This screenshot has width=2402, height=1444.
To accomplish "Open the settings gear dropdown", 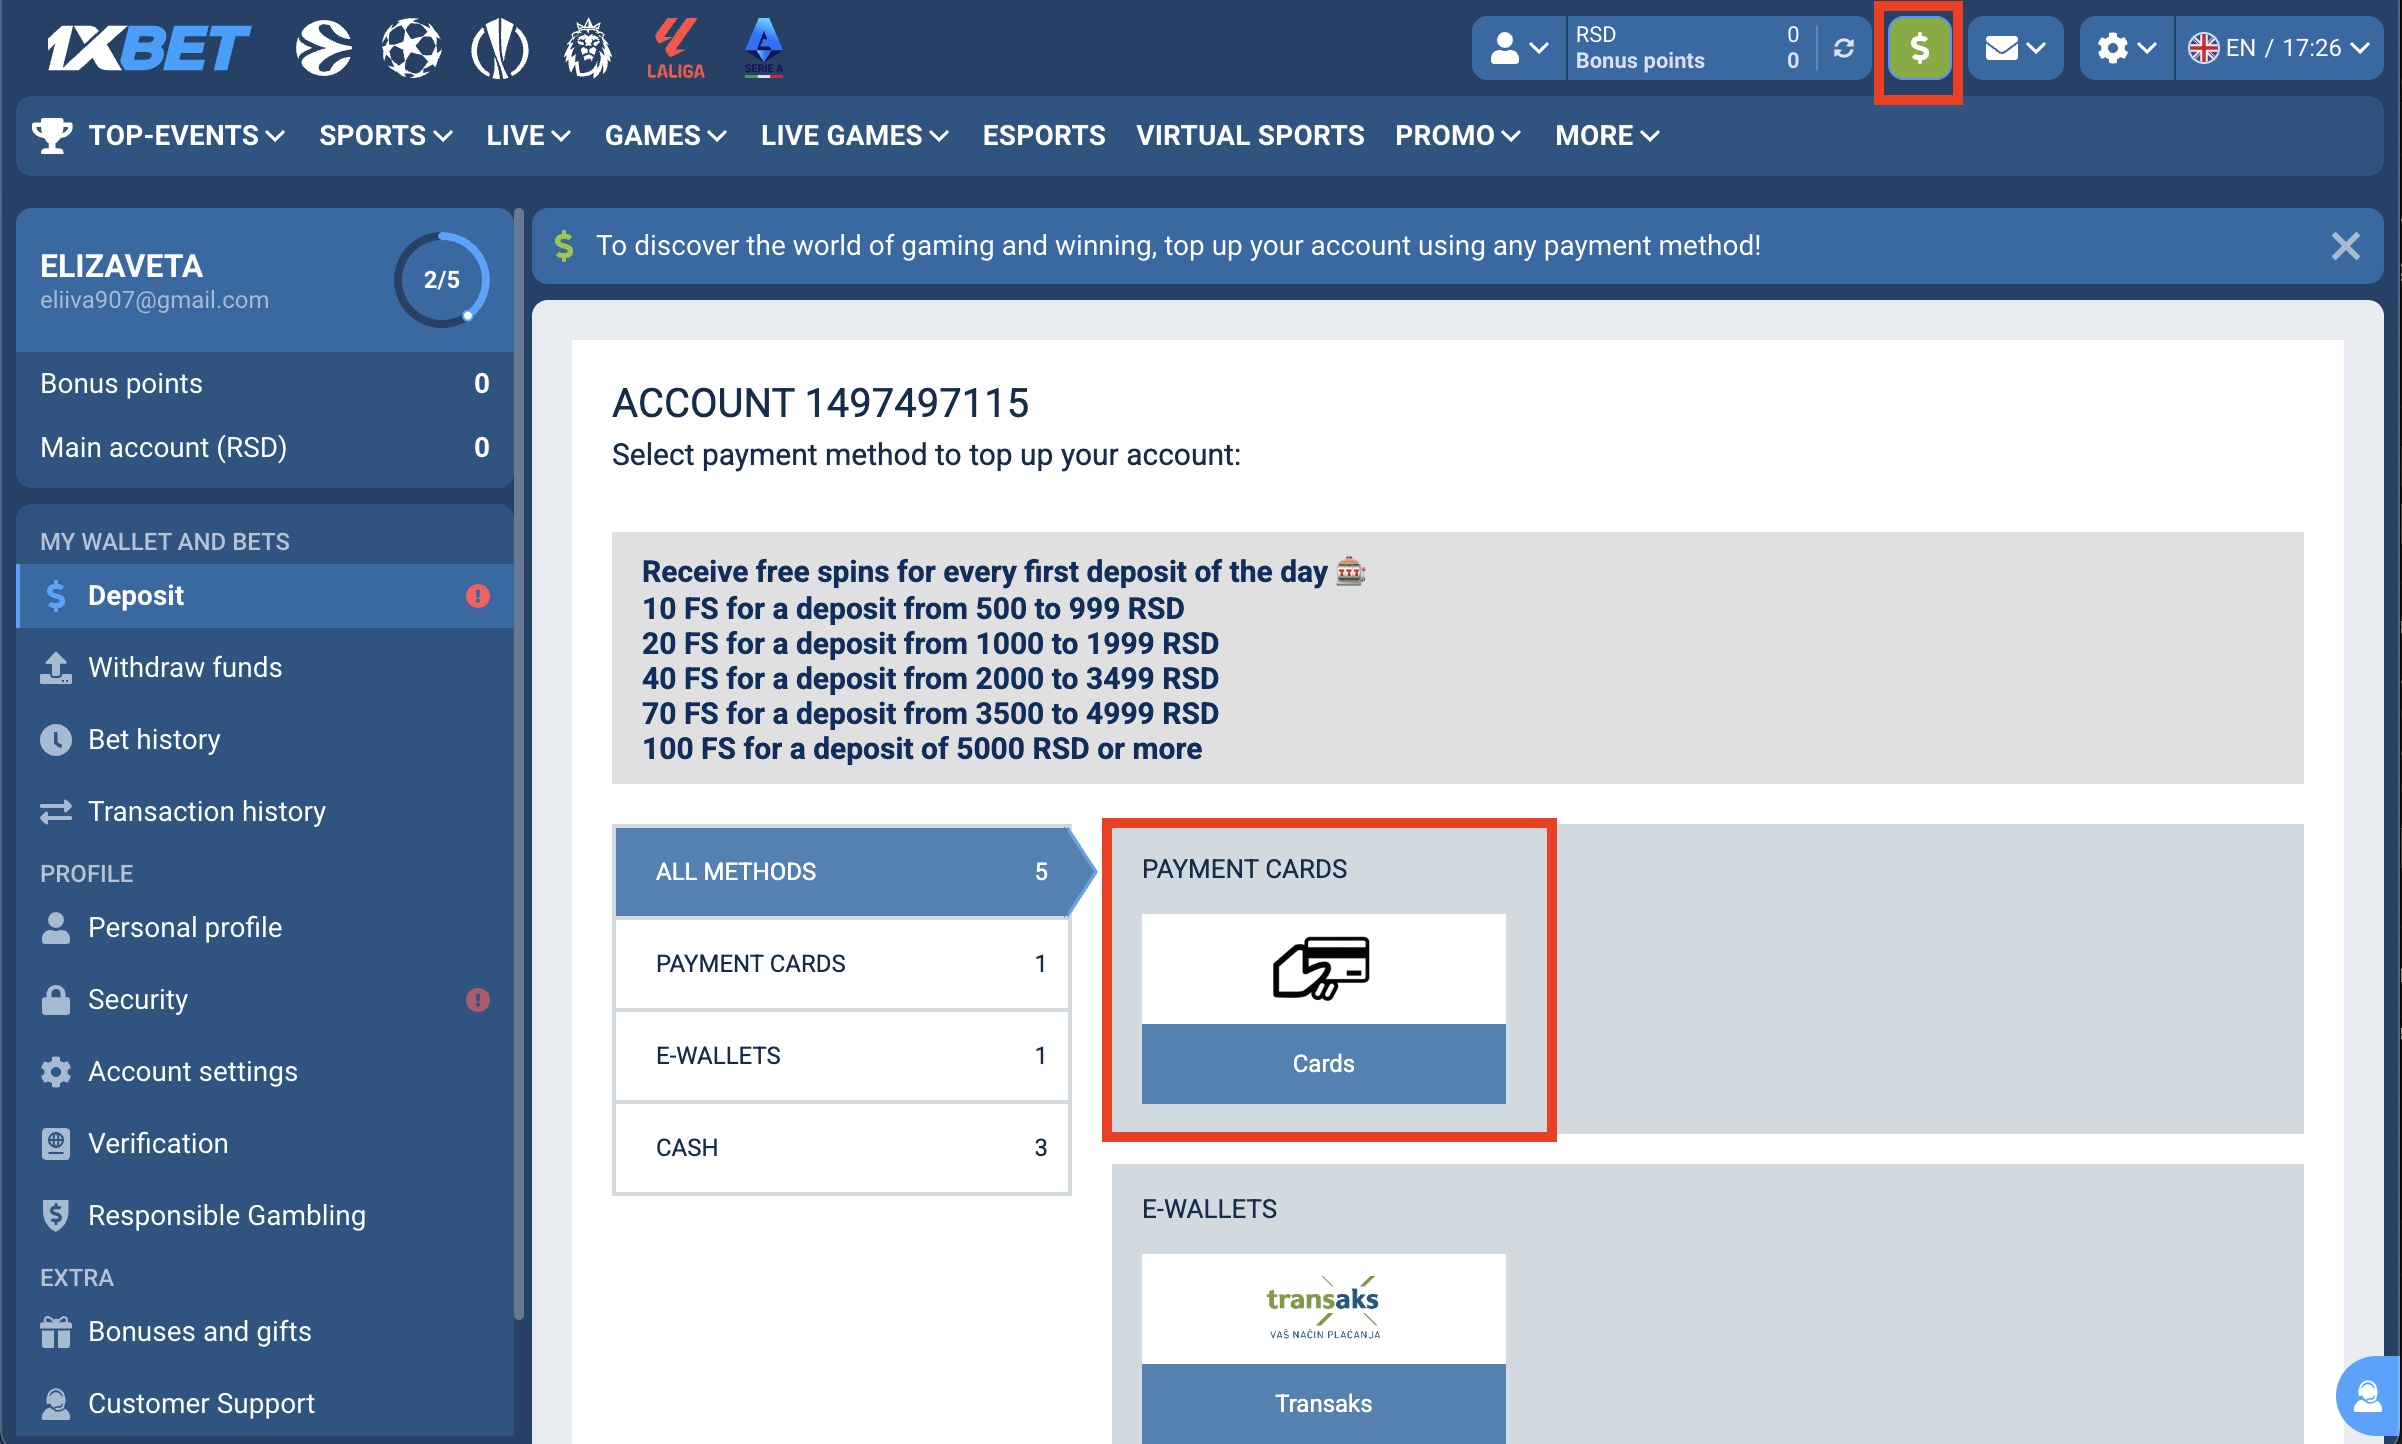I will coord(2126,48).
